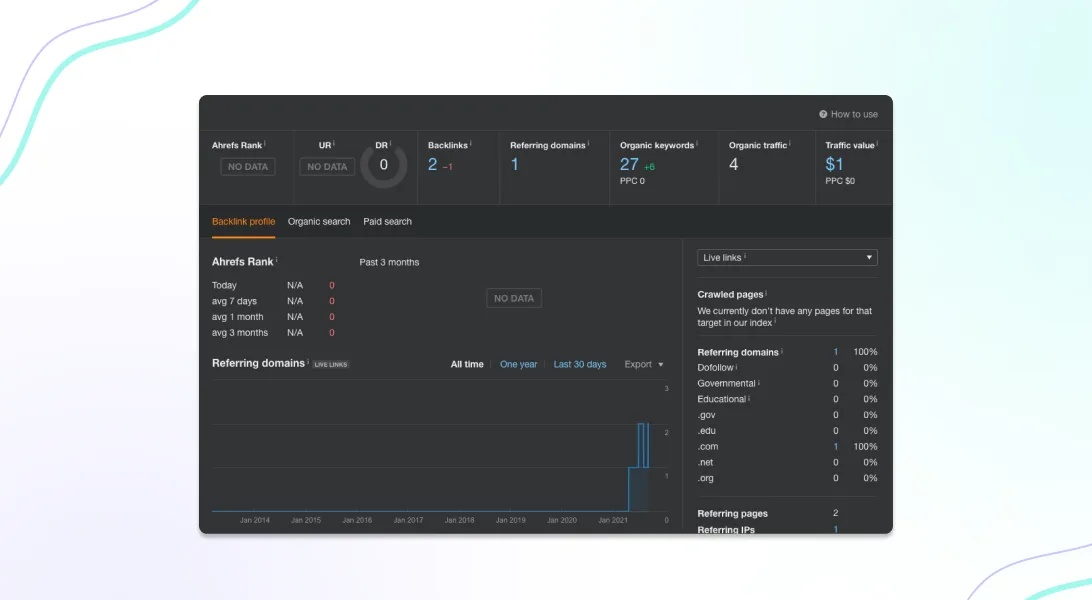Click the 'PPC $0' text under Traffic value

coord(840,181)
